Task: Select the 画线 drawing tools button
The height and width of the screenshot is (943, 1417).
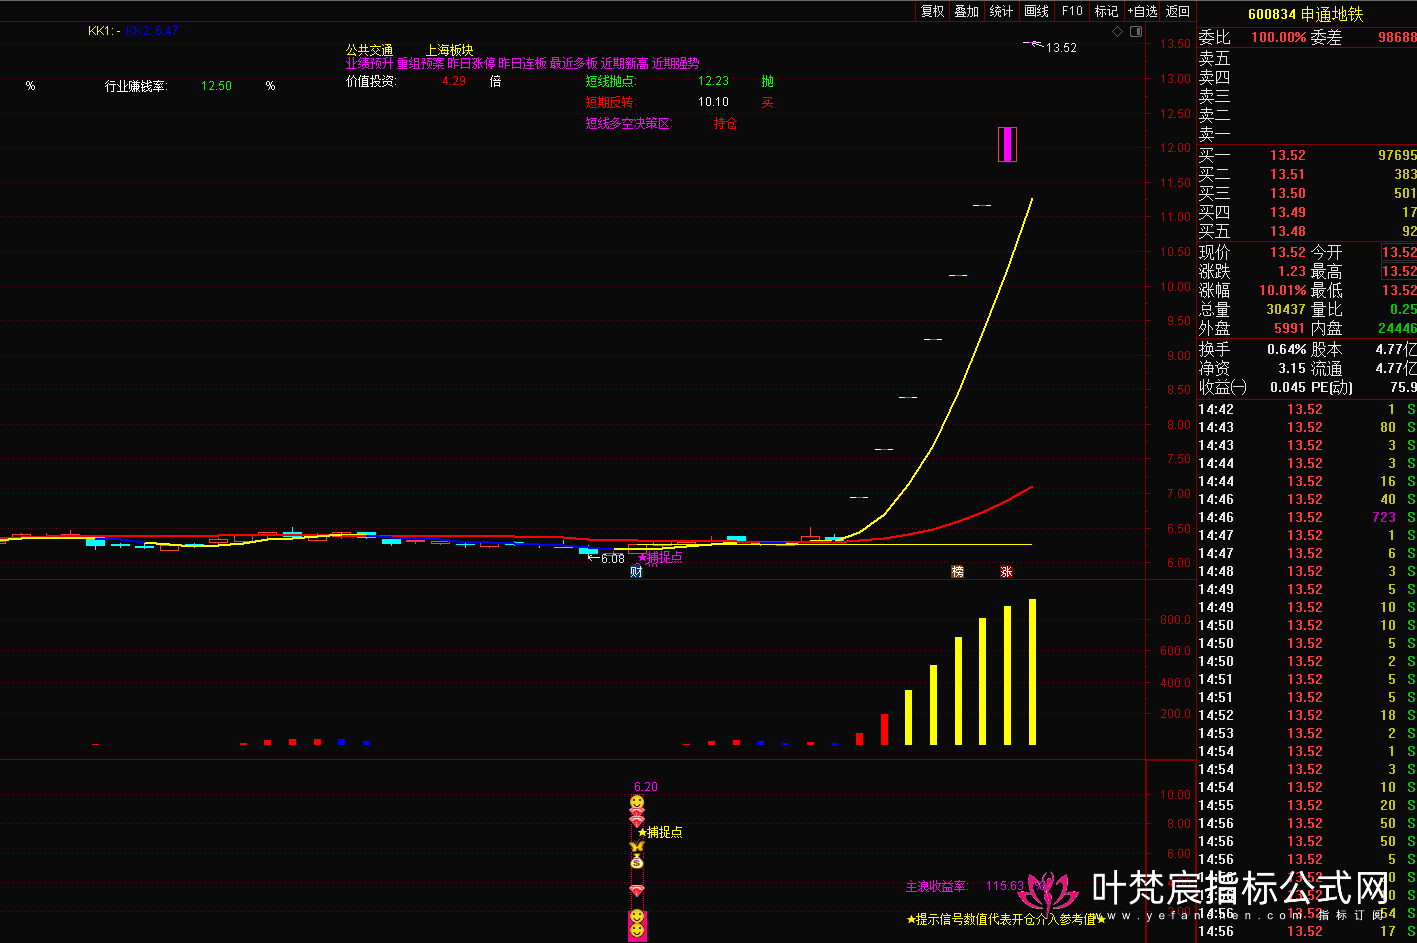Action: (x=1037, y=11)
